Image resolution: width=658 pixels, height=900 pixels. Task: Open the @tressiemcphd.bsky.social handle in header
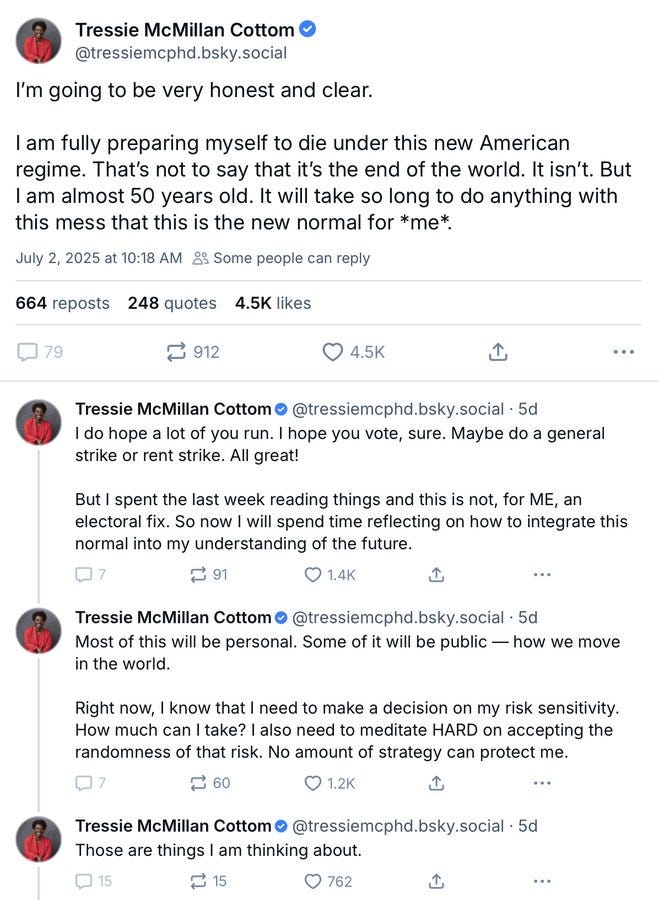tap(181, 53)
